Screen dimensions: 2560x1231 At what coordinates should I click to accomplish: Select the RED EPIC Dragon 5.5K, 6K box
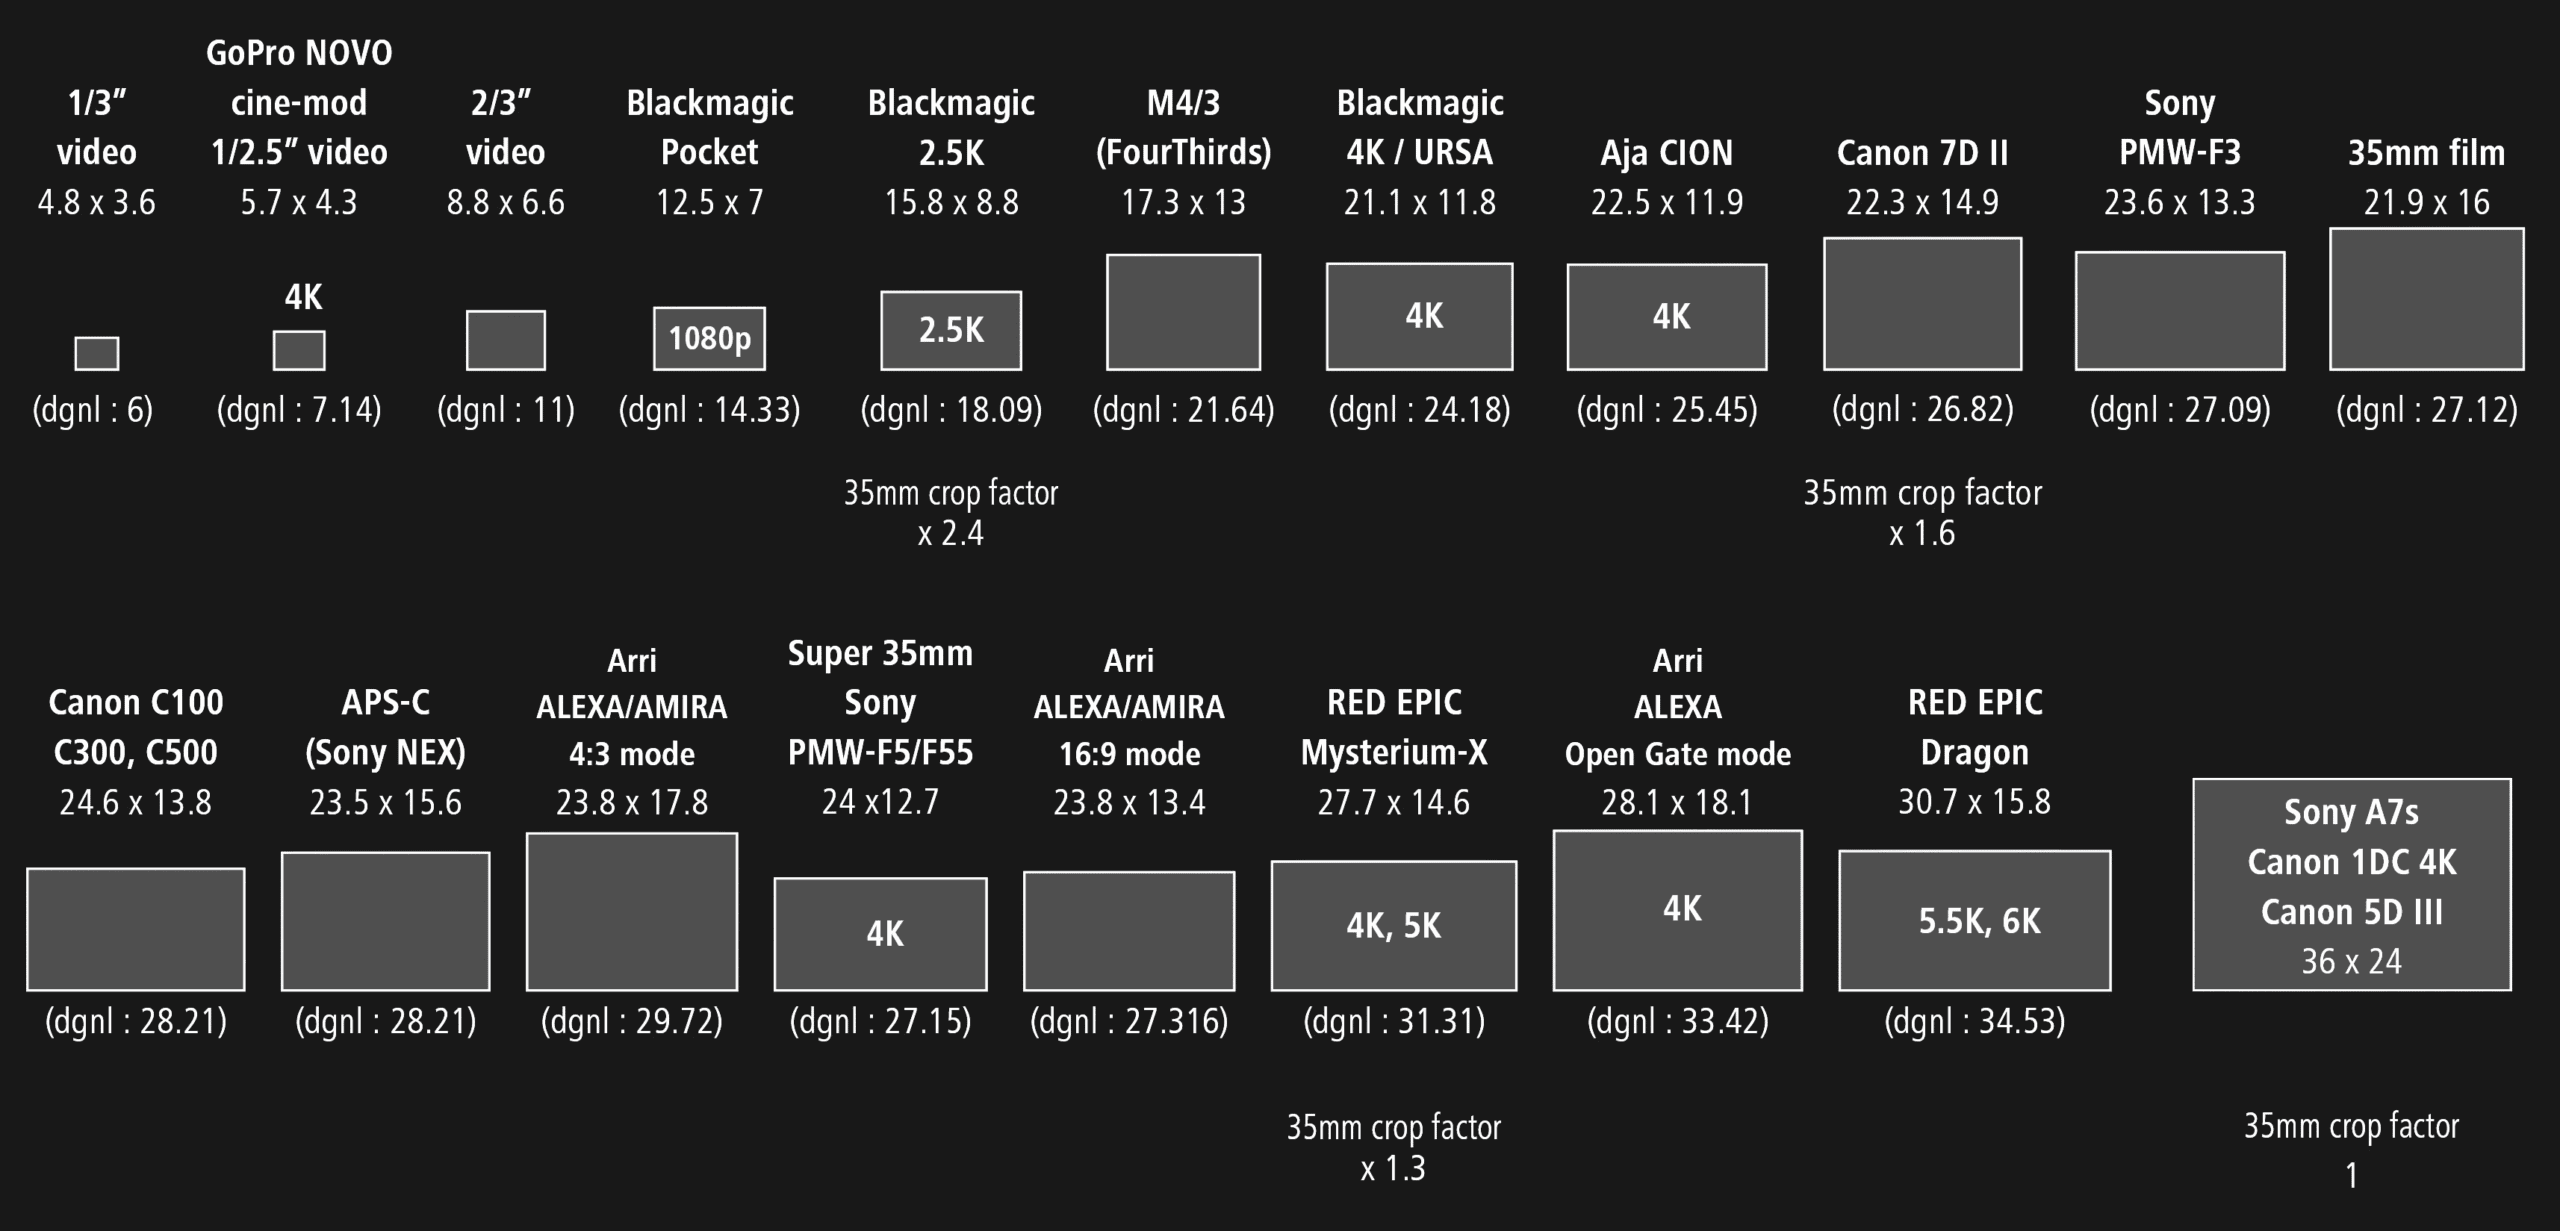(x=1975, y=921)
